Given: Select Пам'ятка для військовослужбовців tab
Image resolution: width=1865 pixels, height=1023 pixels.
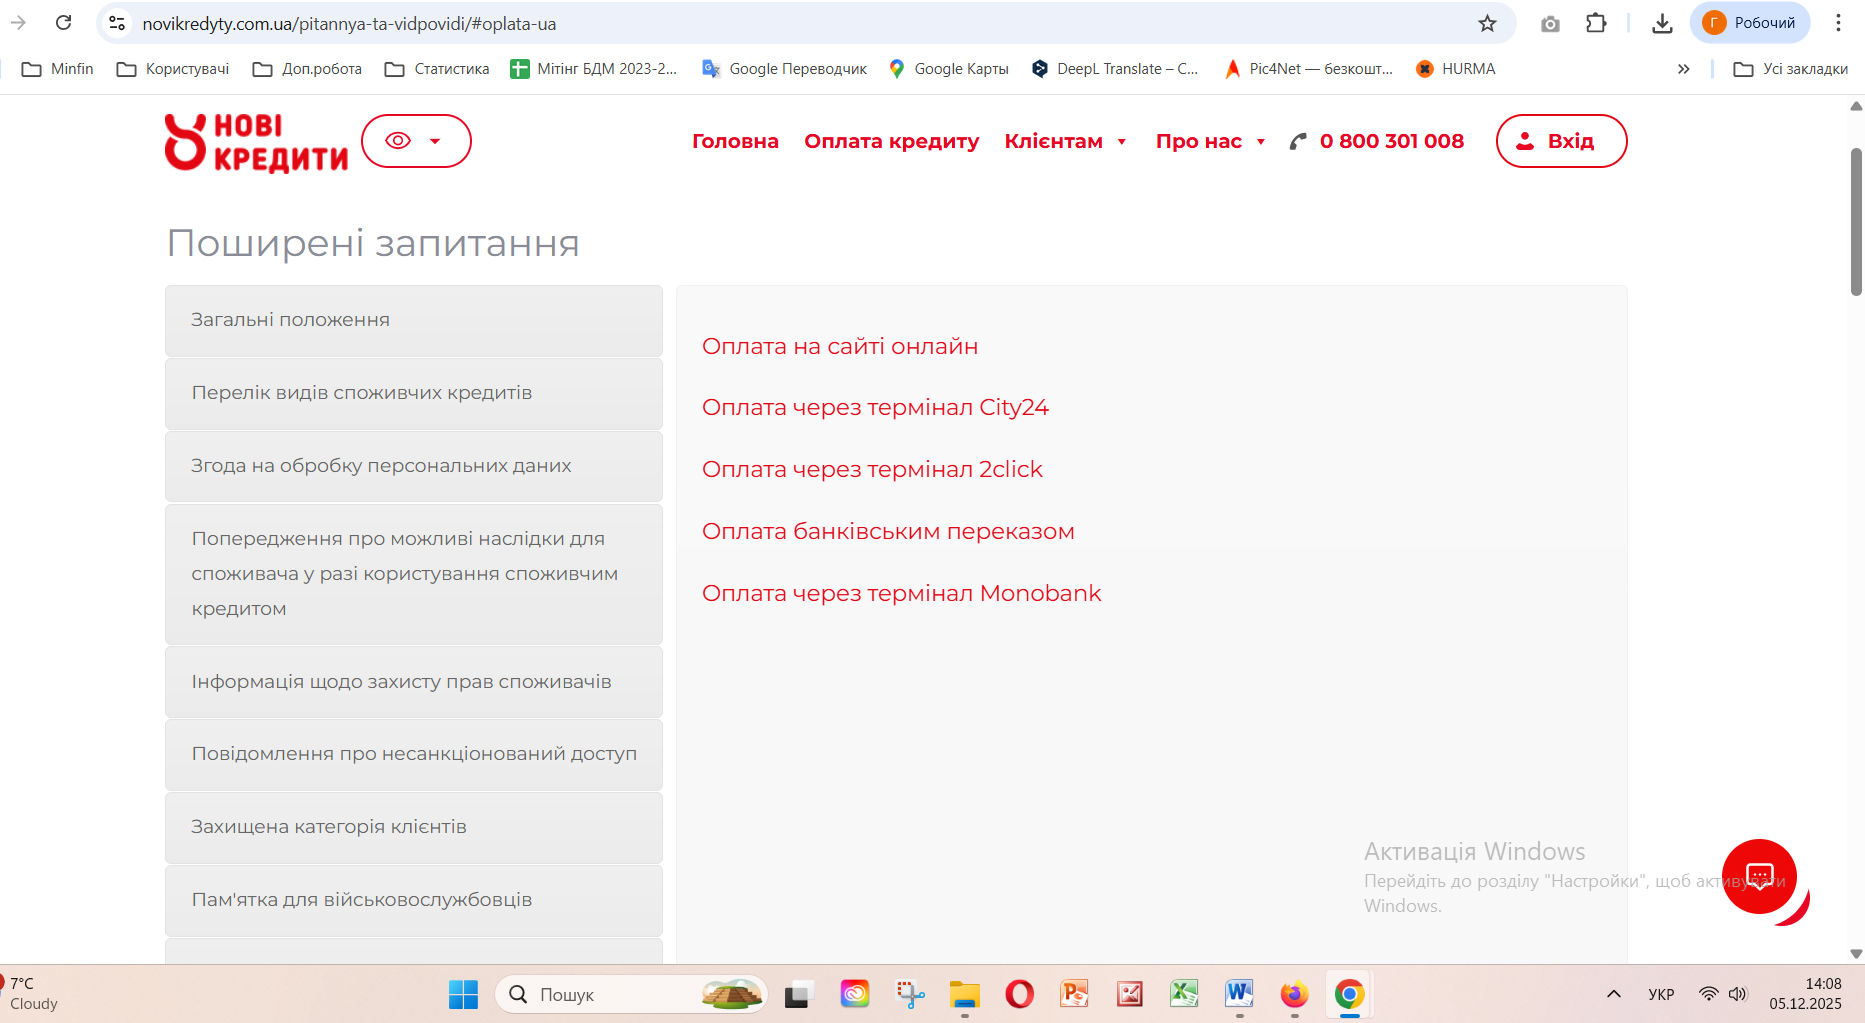Looking at the screenshot, I should coord(414,900).
